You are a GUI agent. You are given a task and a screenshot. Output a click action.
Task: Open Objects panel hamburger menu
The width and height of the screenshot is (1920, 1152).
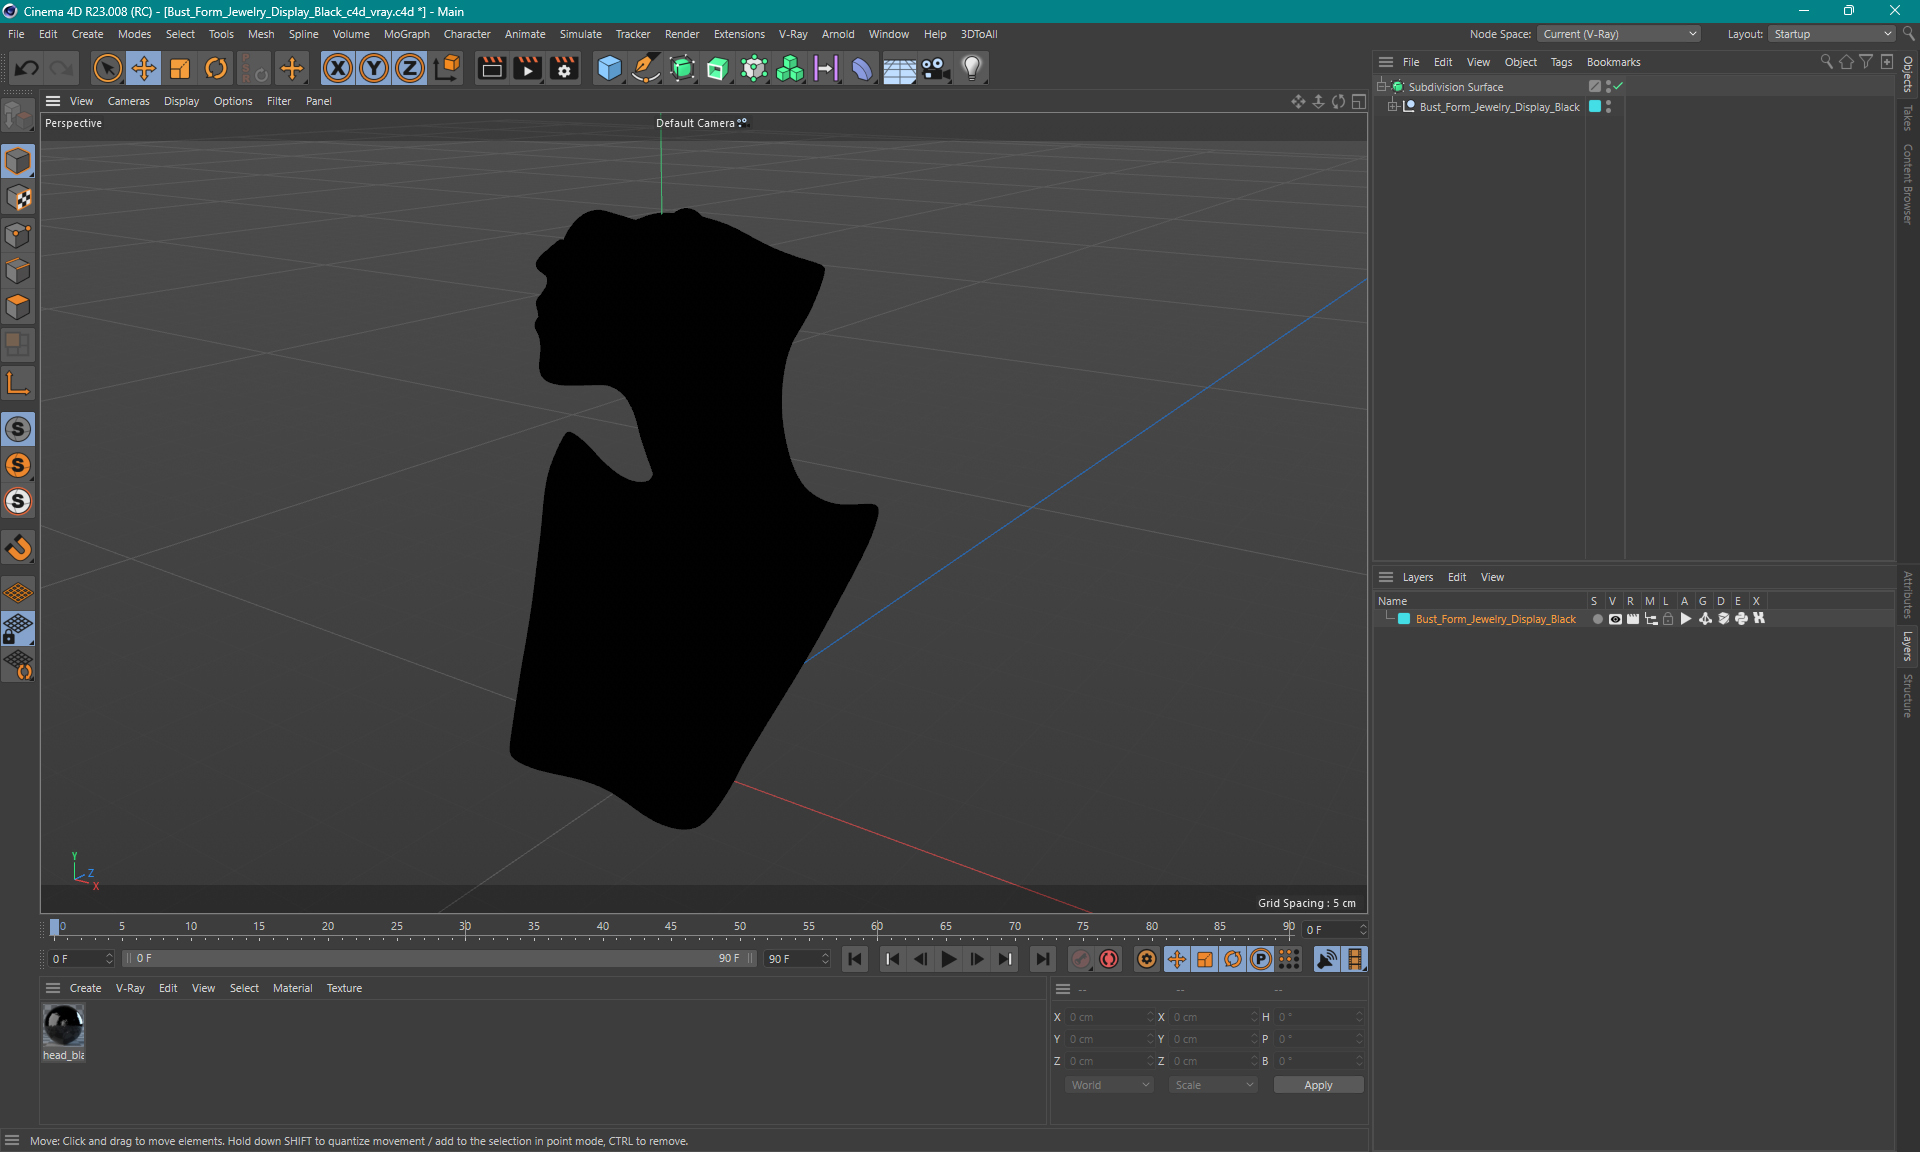1386,62
